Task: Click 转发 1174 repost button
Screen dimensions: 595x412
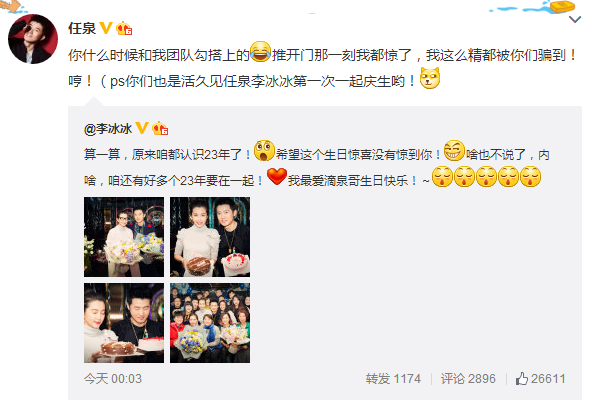Action: pyautogui.click(x=393, y=379)
